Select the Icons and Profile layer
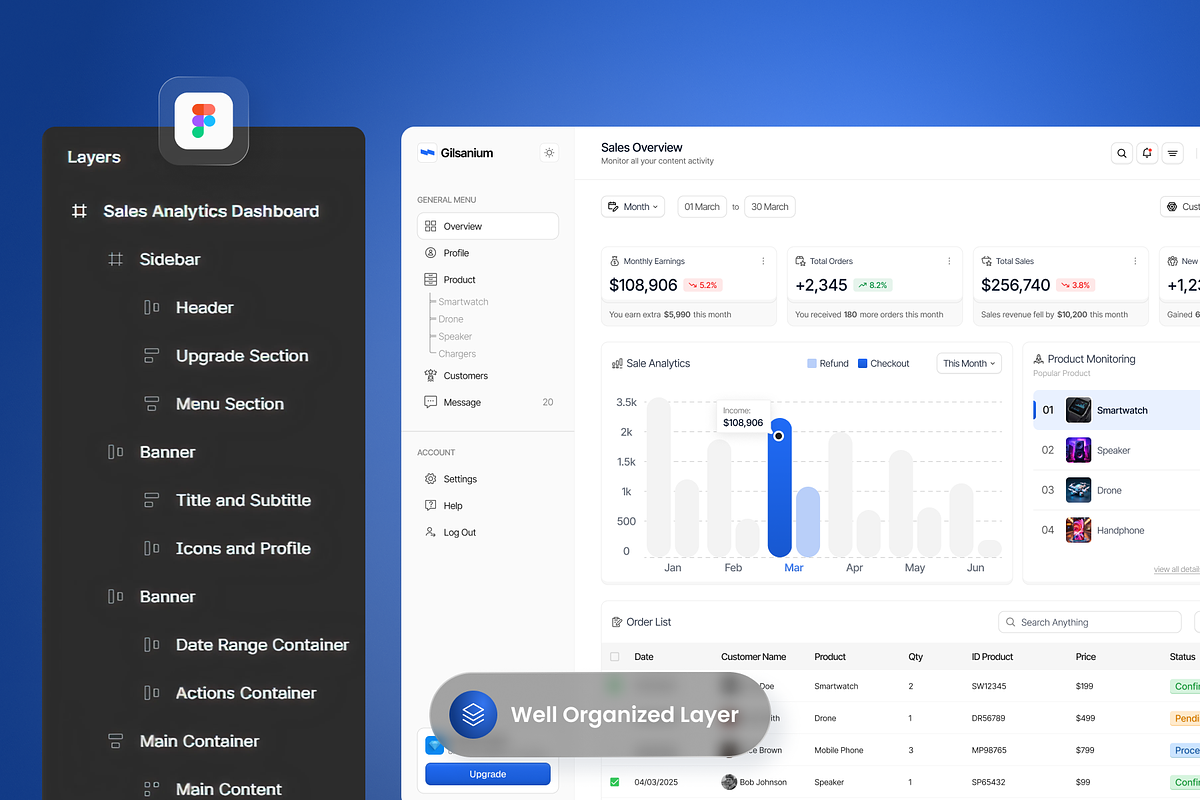The width and height of the screenshot is (1200, 800). pos(243,548)
